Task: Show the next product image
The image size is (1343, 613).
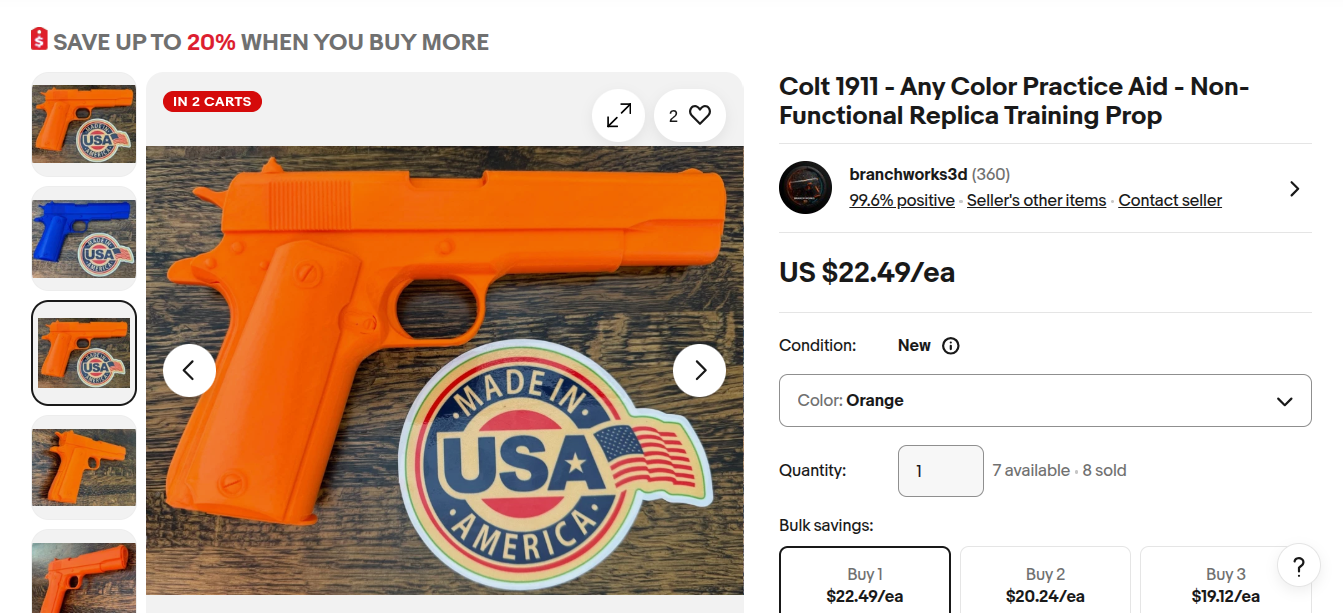Action: pyautogui.click(x=699, y=370)
